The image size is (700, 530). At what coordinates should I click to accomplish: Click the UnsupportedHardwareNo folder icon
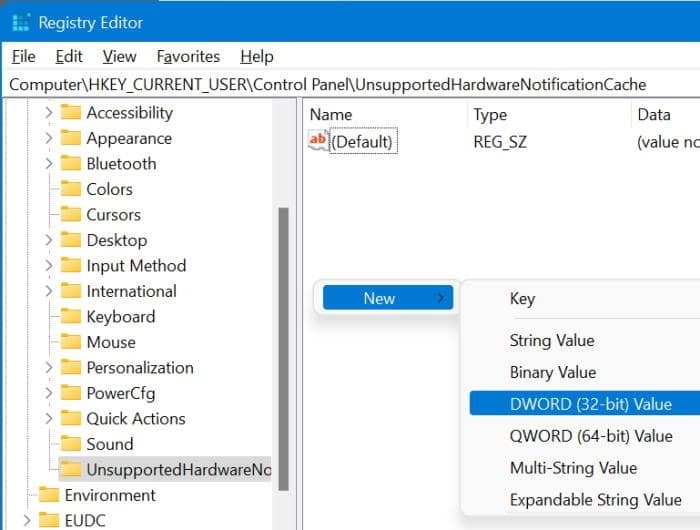click(71, 469)
